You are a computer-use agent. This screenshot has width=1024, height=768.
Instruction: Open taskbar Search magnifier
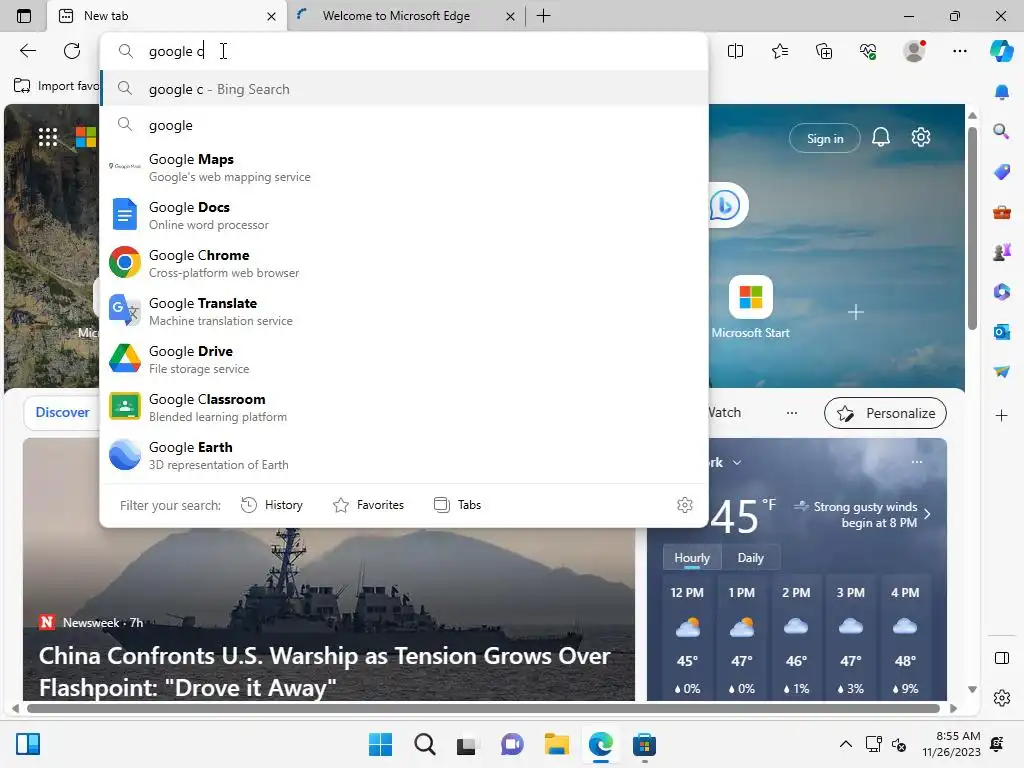click(x=424, y=744)
